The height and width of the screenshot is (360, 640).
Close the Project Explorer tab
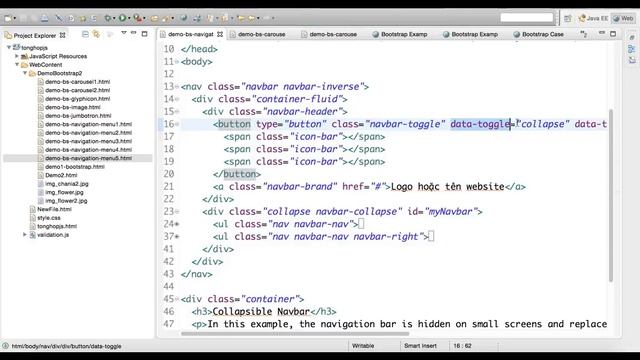[62, 35]
